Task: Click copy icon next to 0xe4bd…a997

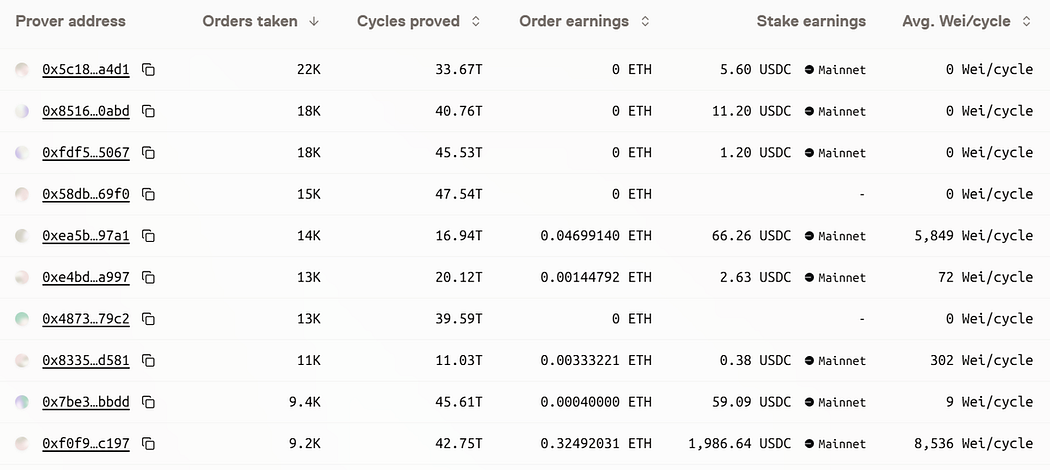Action: tap(149, 277)
